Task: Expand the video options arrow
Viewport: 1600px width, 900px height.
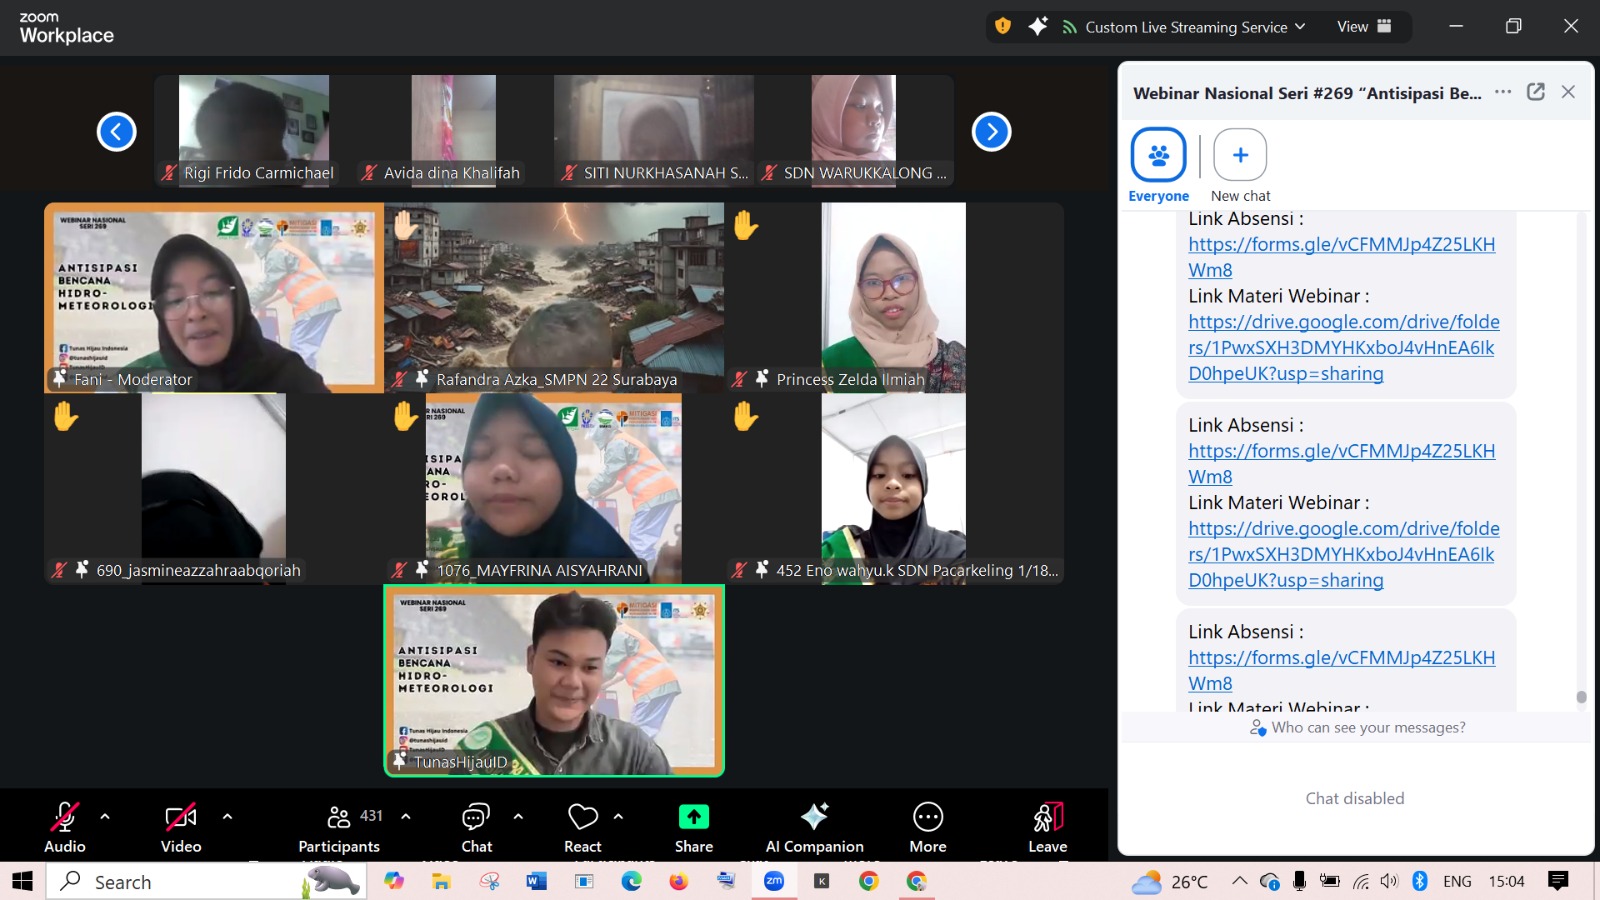Action: click(227, 816)
